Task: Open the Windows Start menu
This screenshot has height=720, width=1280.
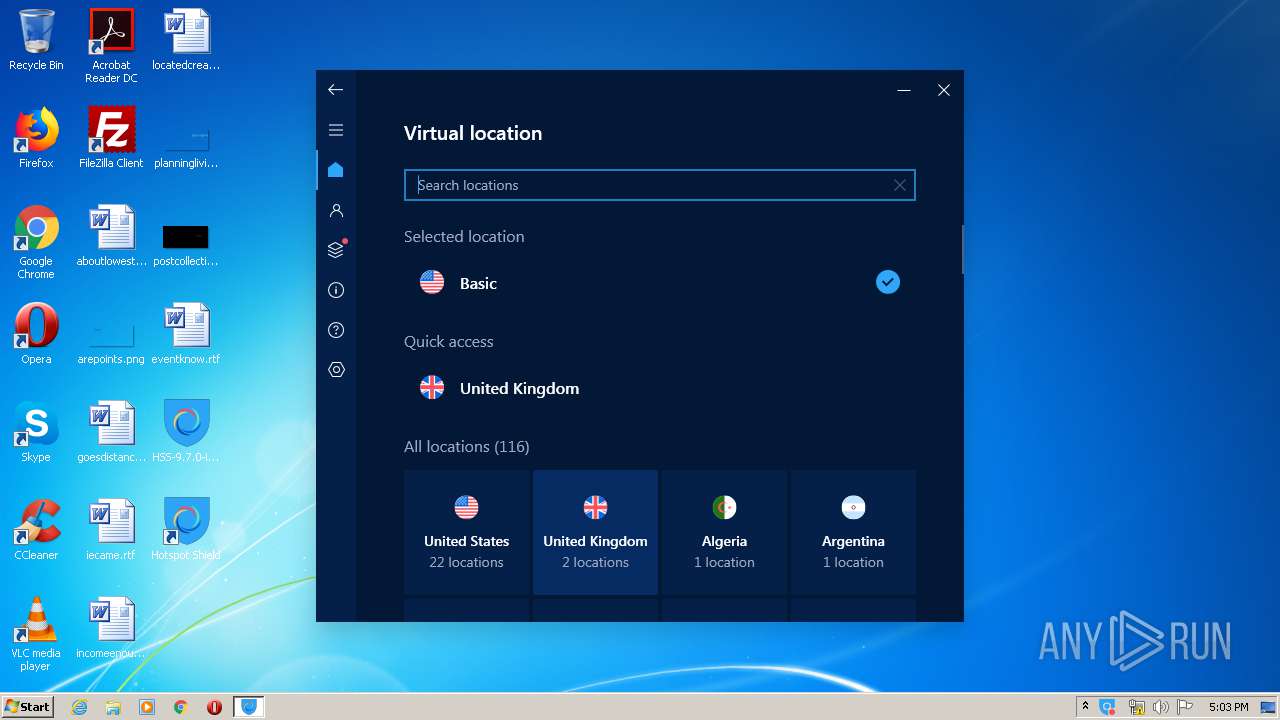Action: [28, 707]
